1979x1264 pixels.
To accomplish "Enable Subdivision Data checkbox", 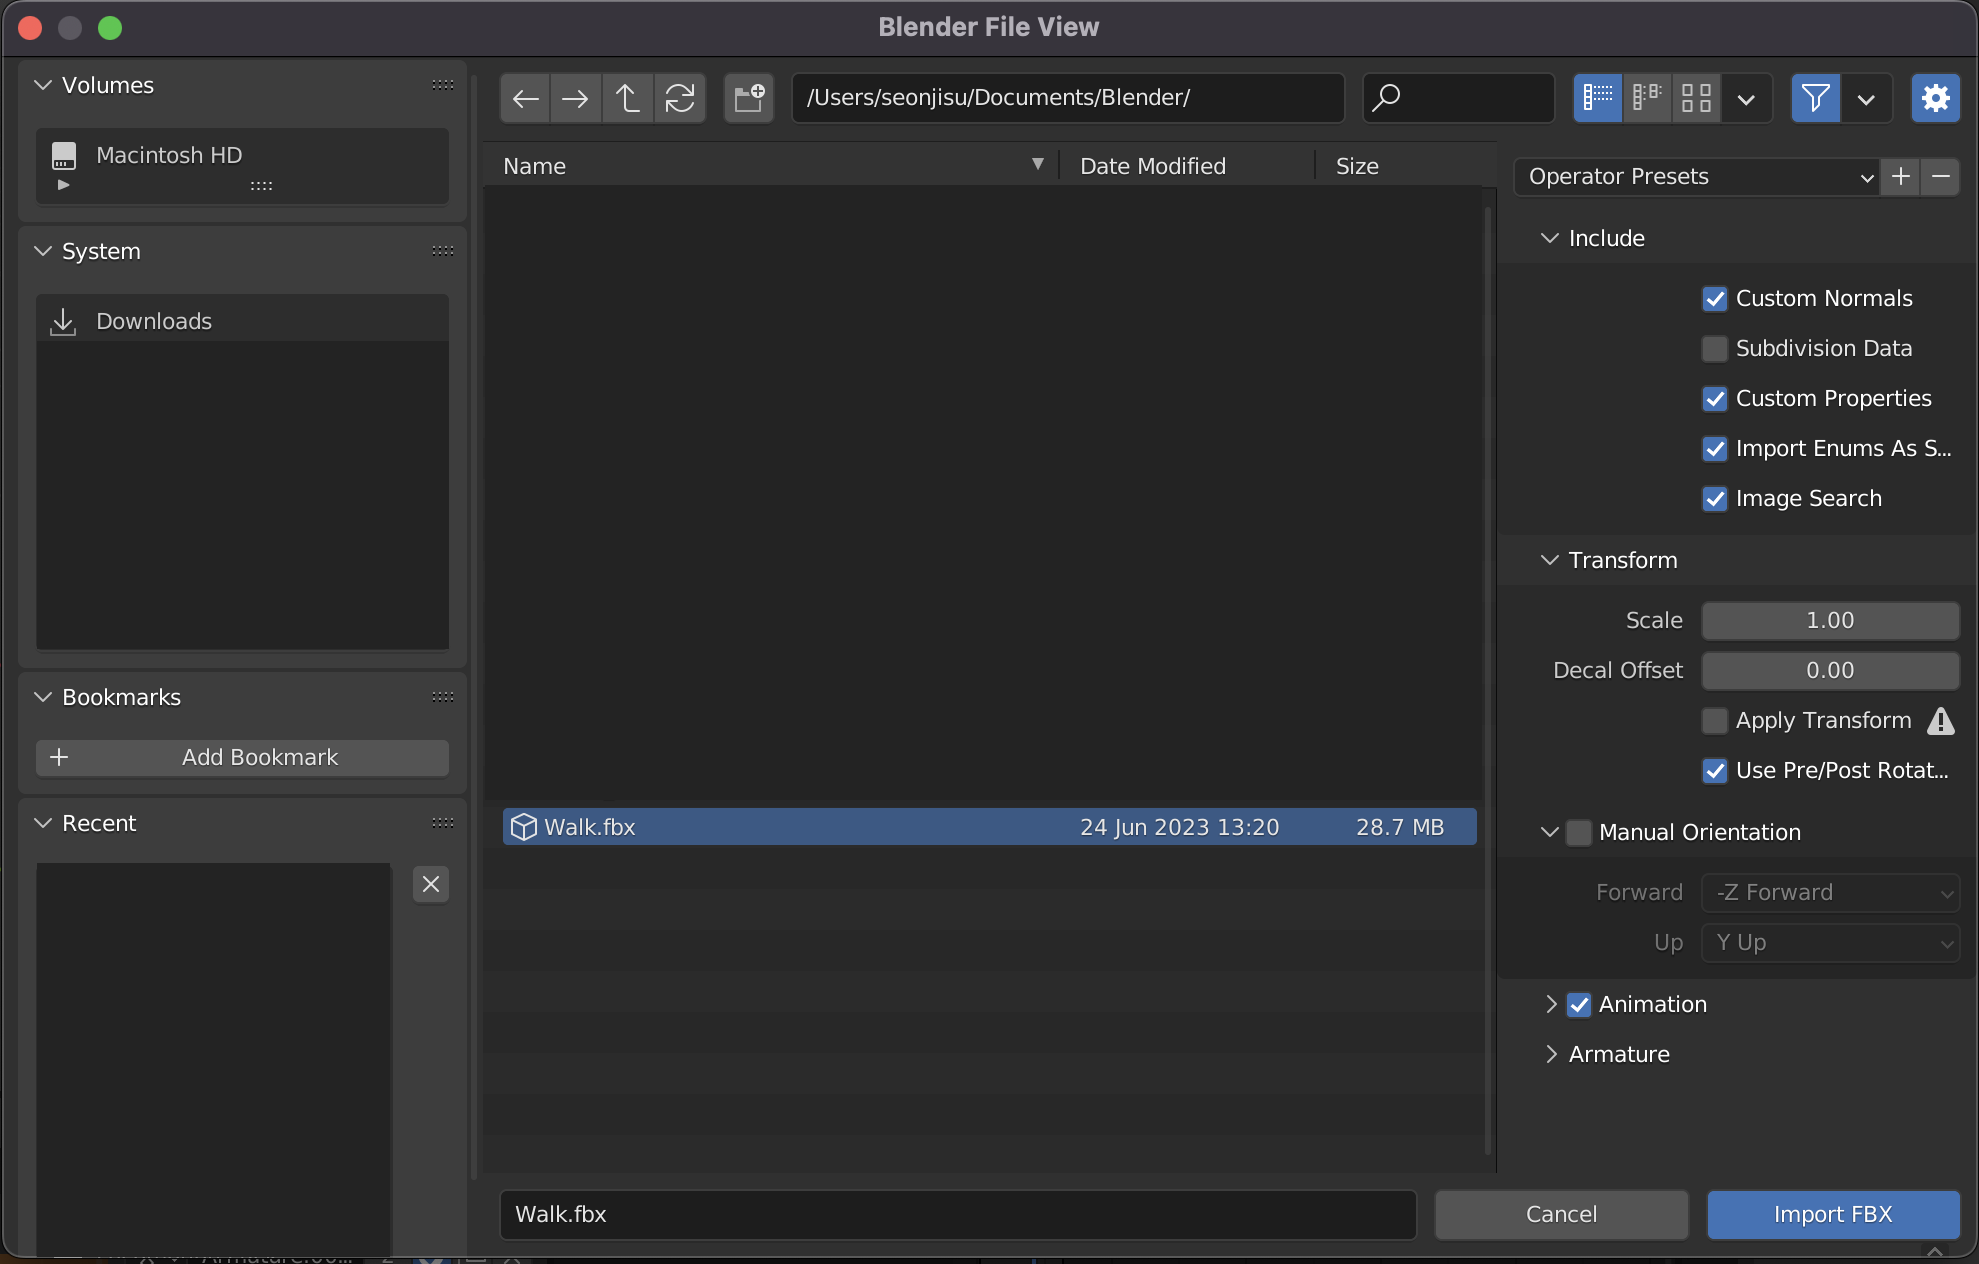I will tap(1715, 349).
